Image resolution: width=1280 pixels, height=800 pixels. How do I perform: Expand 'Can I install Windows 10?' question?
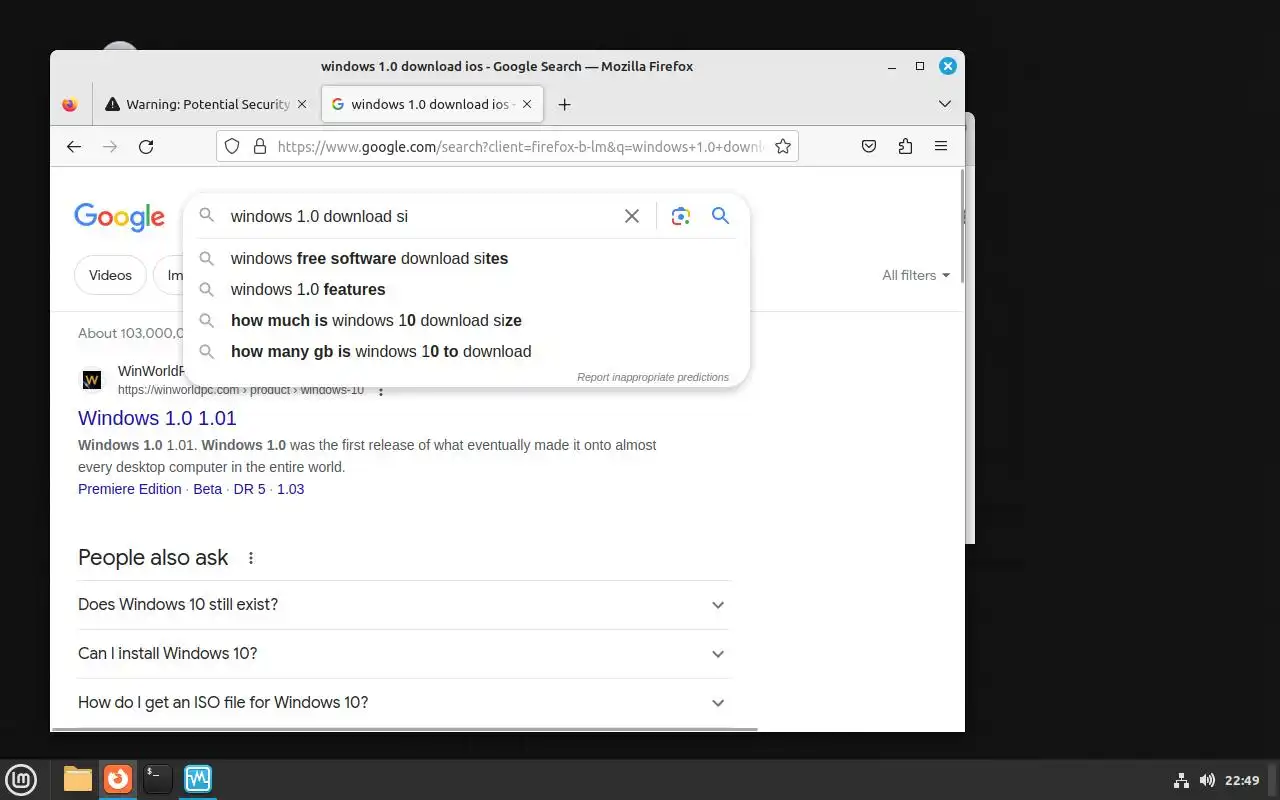(x=403, y=654)
